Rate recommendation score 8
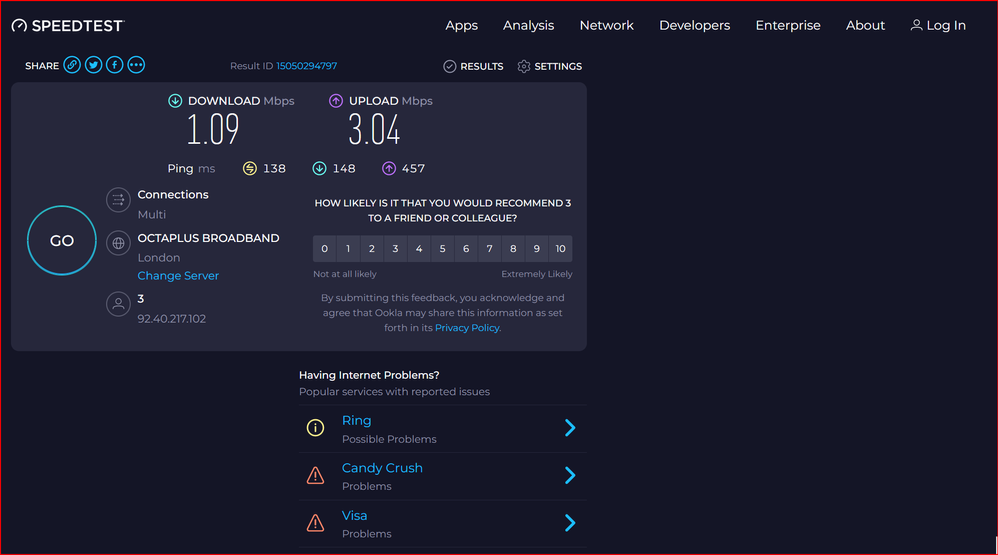Viewport: 998px width, 555px height. point(513,249)
